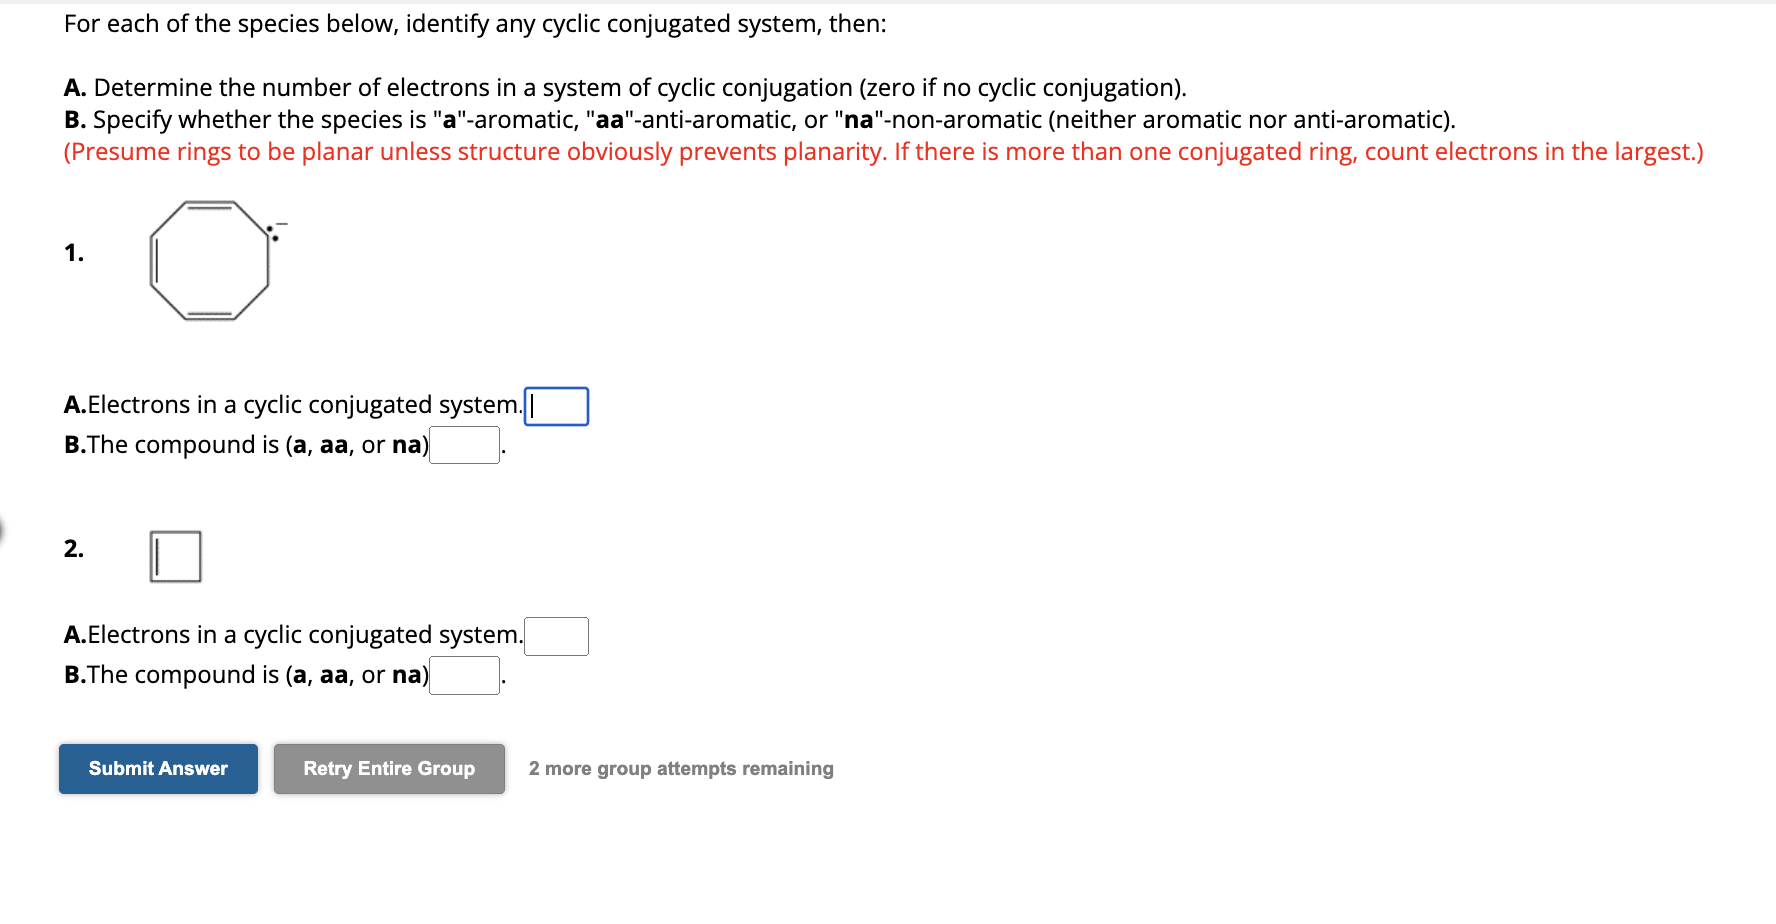Click the square cyclobutadiene structure image

click(176, 556)
